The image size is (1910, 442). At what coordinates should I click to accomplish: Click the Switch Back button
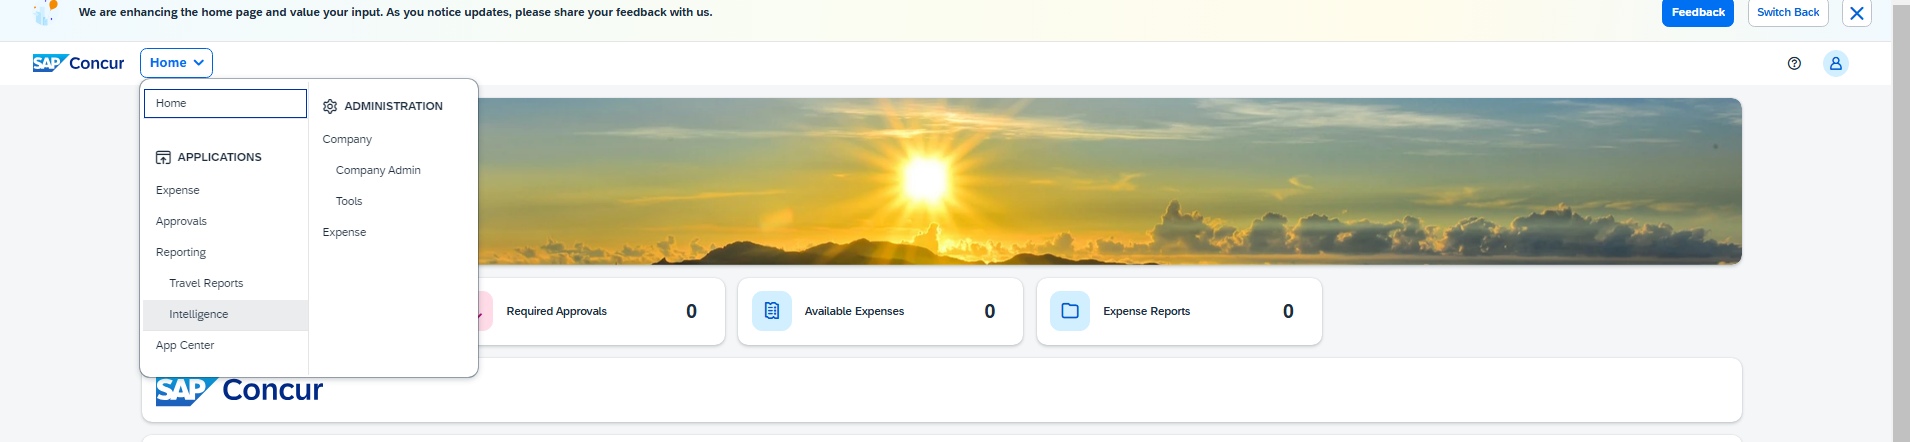tap(1787, 13)
